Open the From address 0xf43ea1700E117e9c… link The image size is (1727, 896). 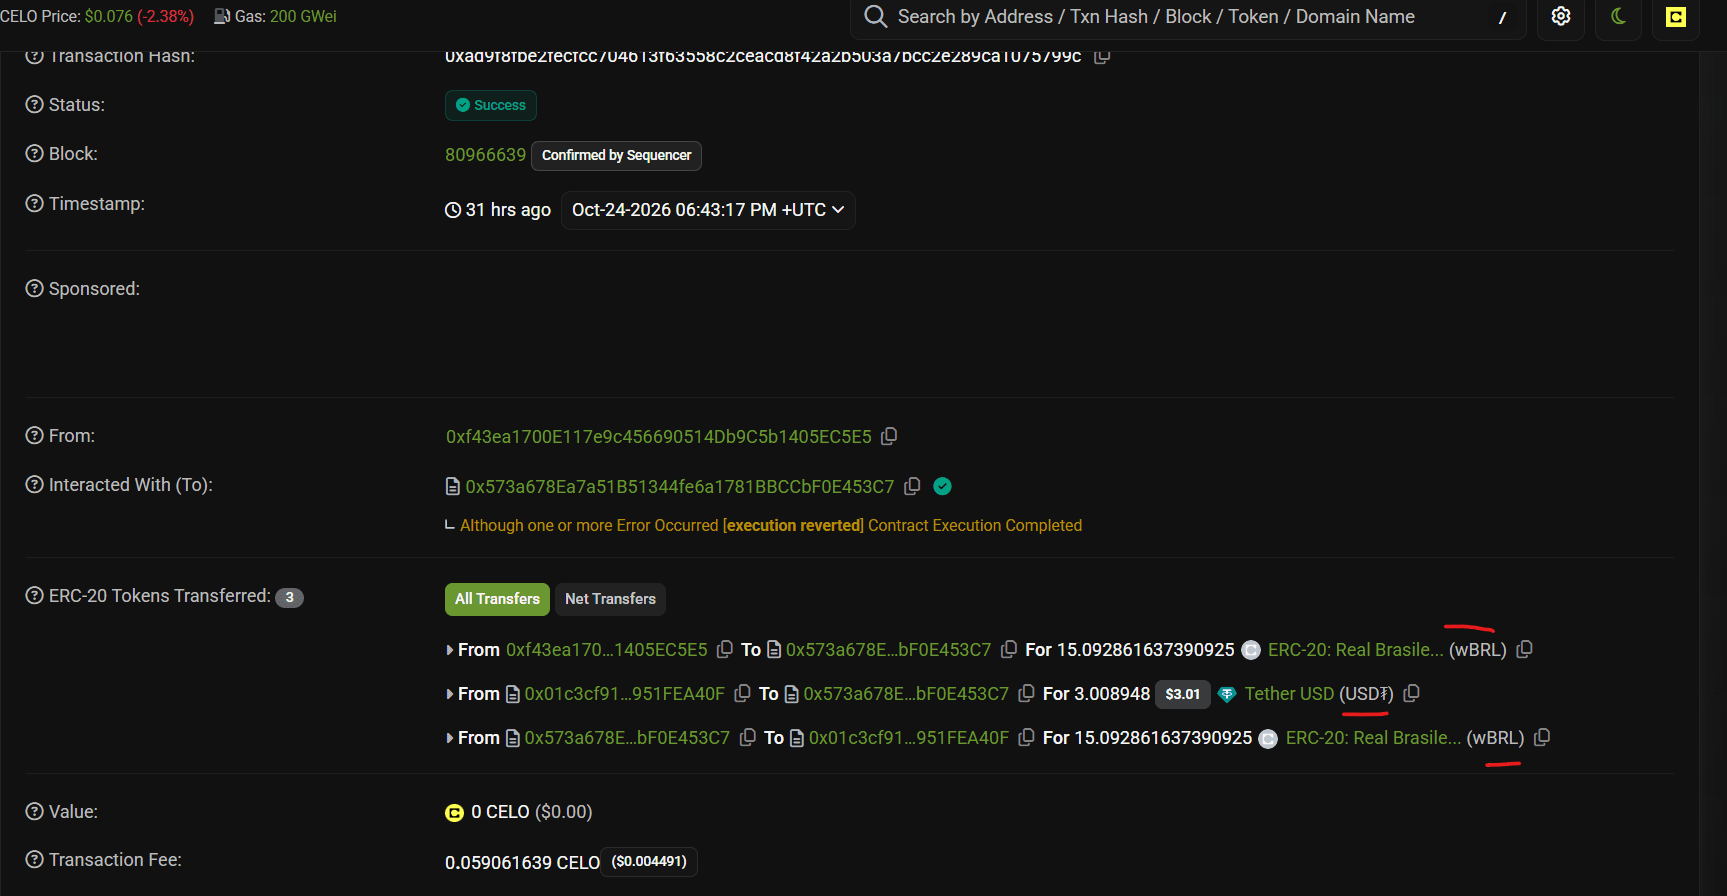pos(659,436)
